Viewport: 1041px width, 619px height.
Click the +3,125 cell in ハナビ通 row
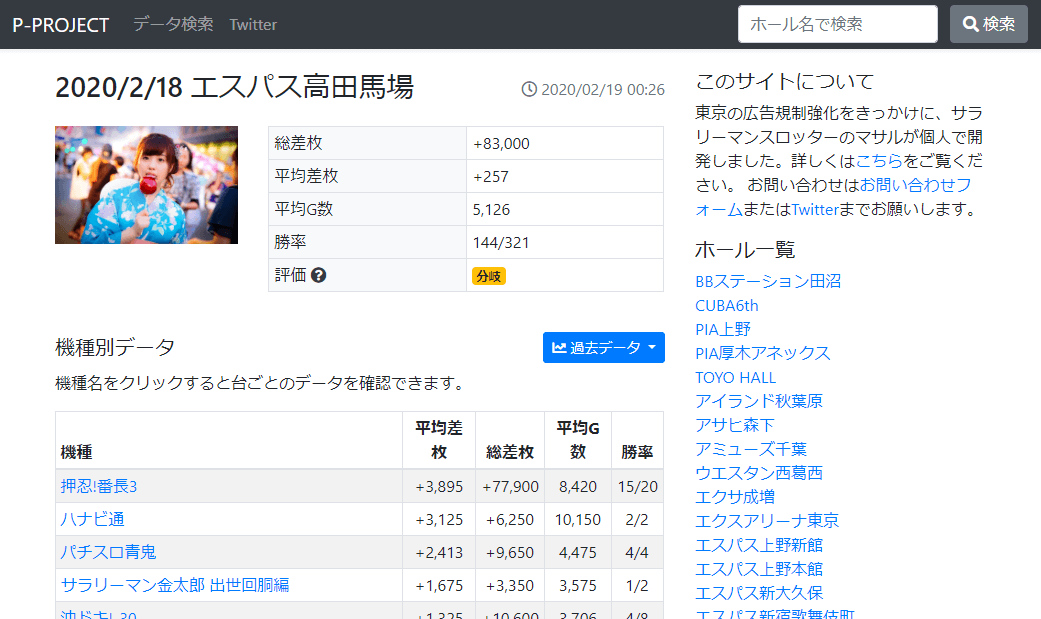coord(439,519)
